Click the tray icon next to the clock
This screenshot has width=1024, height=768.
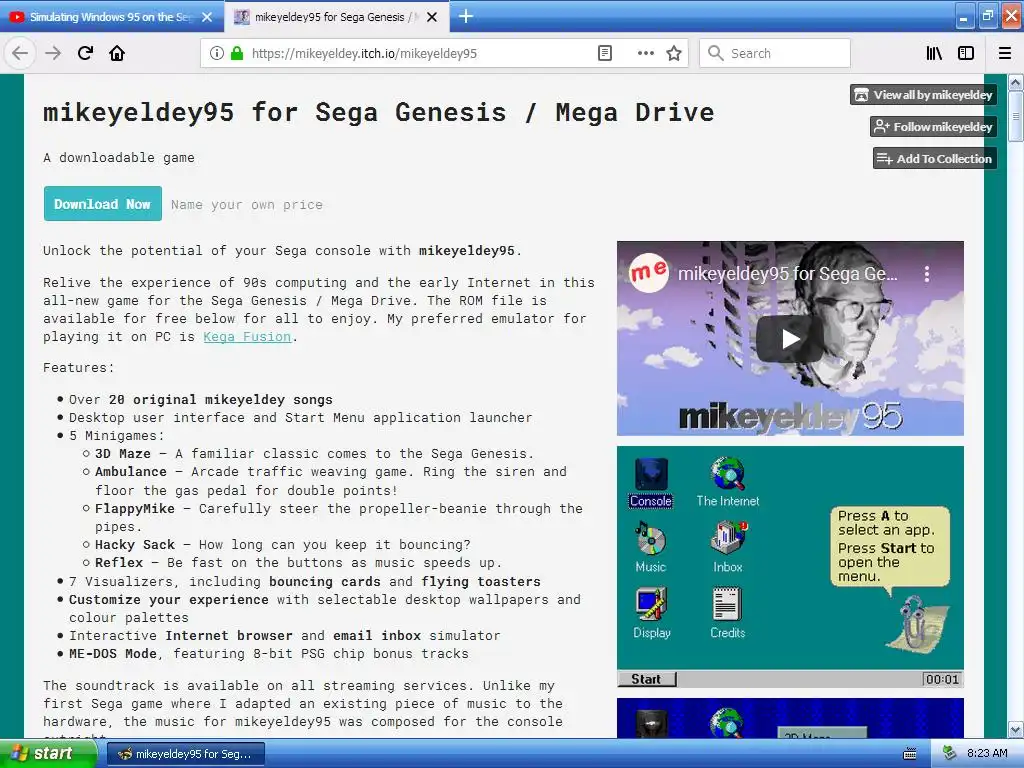tap(950, 754)
